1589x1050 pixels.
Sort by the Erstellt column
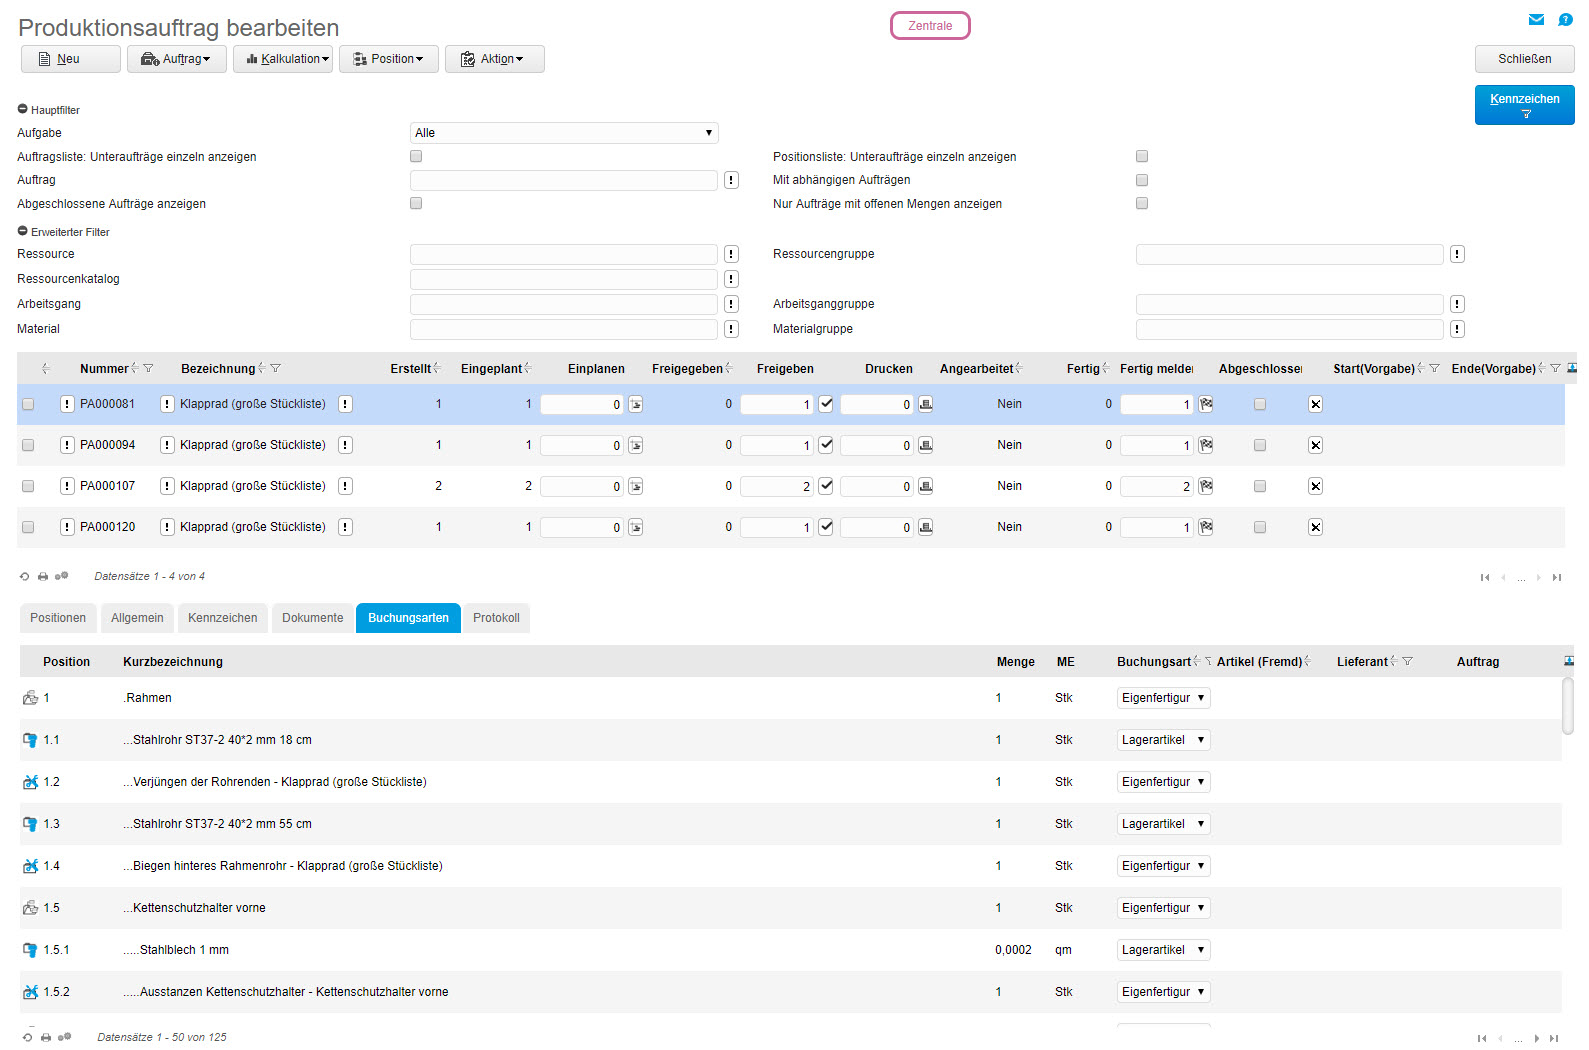tap(438, 368)
